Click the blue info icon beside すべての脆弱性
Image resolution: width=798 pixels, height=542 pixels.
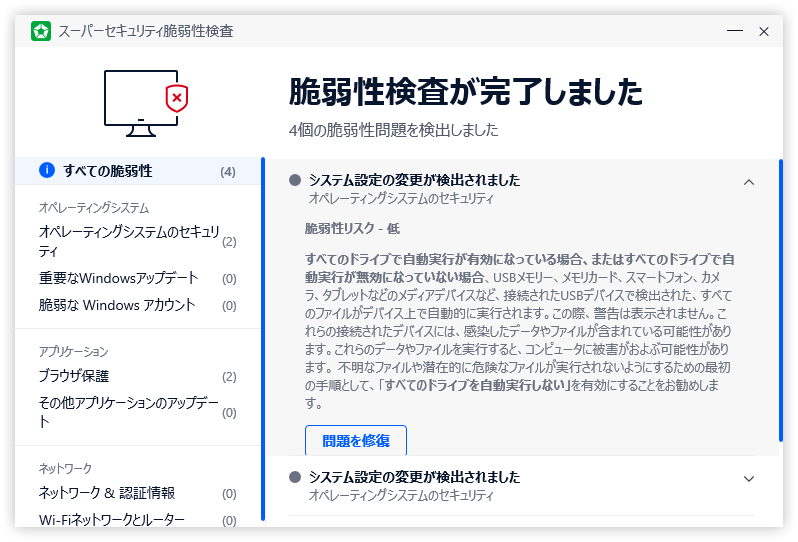point(47,170)
